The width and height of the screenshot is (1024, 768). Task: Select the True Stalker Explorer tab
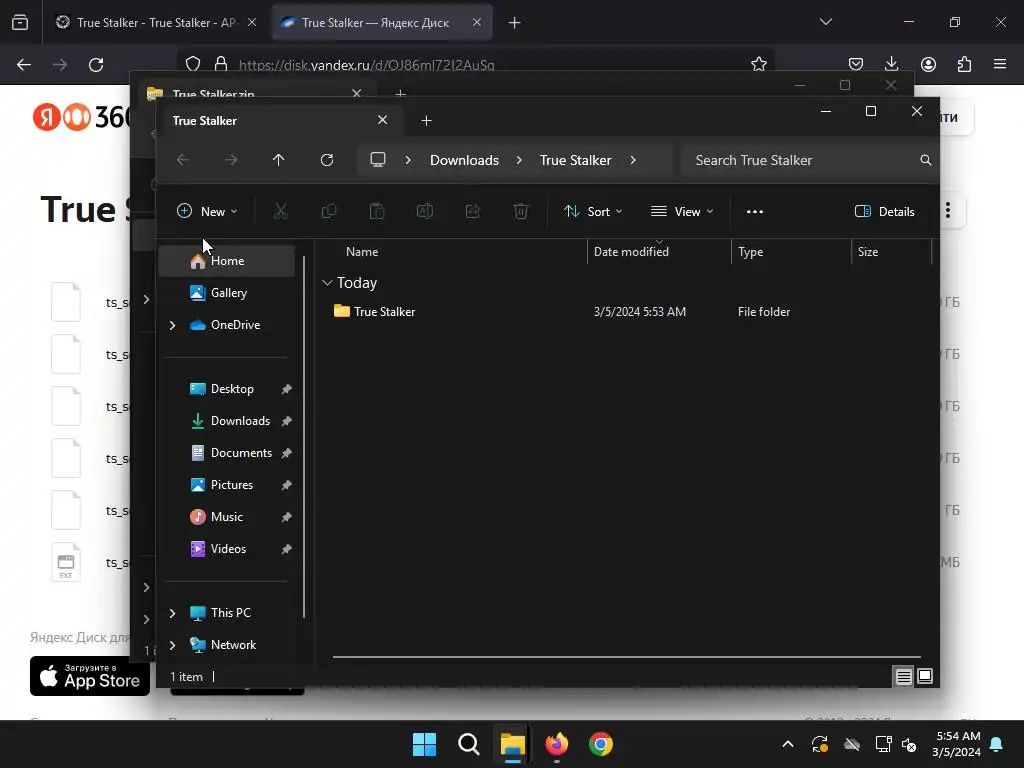[x=280, y=121]
